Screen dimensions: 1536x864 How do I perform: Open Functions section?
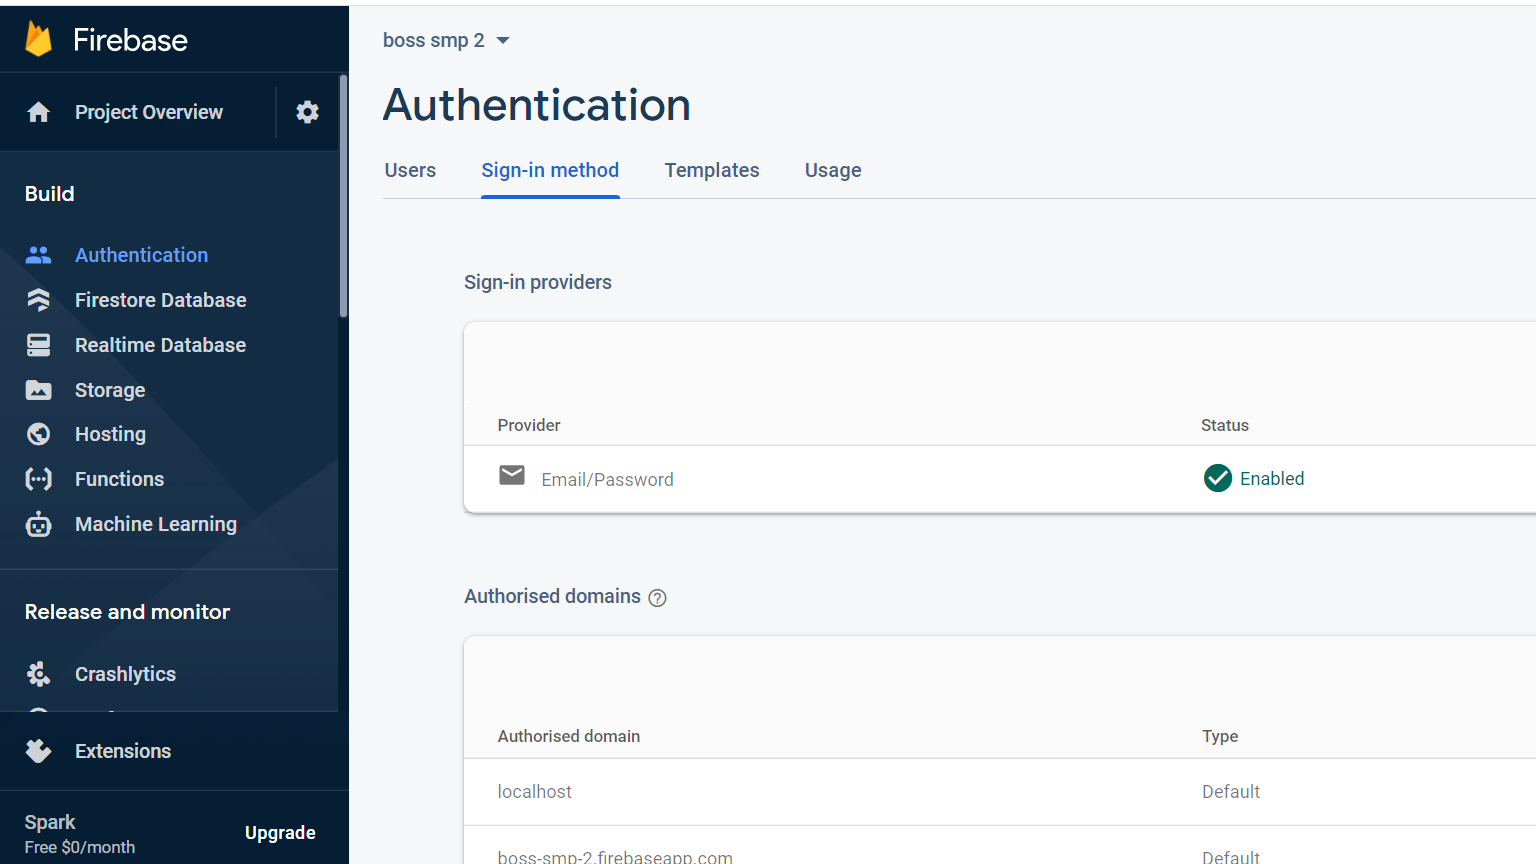(x=119, y=479)
